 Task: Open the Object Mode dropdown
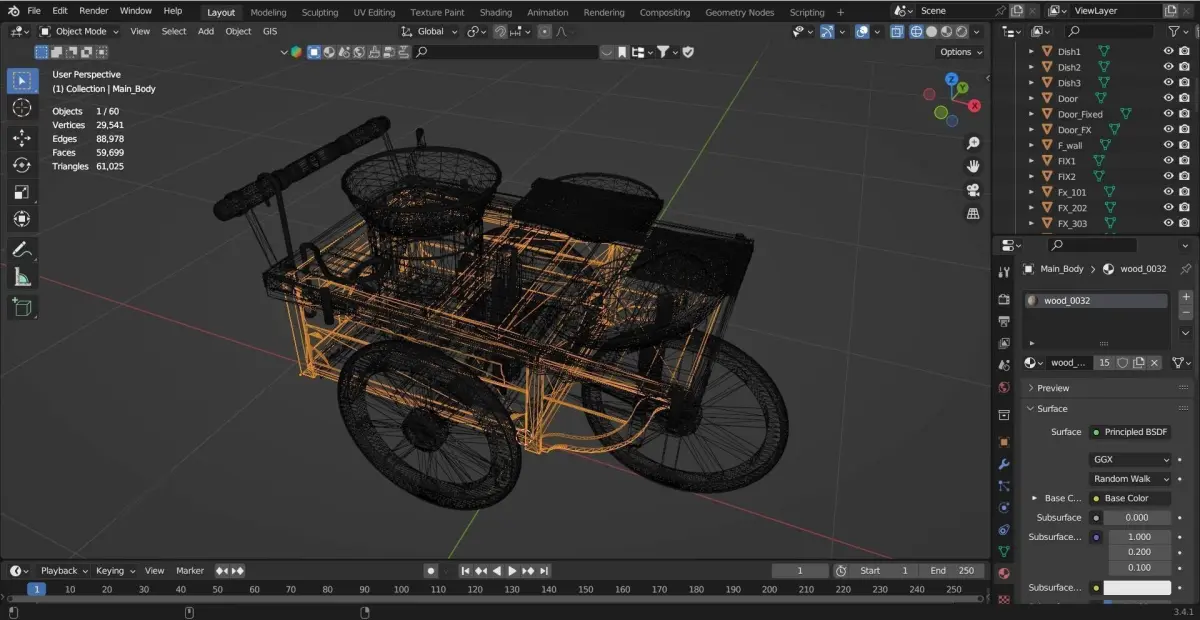pyautogui.click(x=78, y=31)
